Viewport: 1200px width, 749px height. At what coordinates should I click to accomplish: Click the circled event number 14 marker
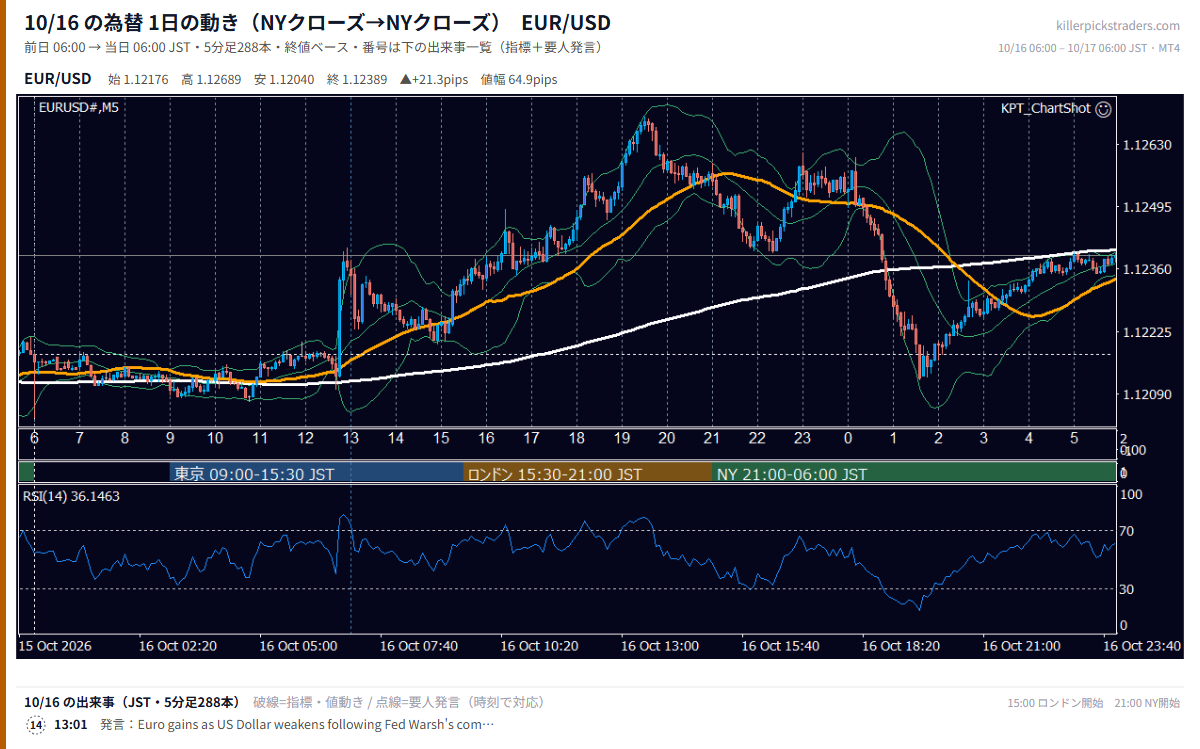(35, 725)
